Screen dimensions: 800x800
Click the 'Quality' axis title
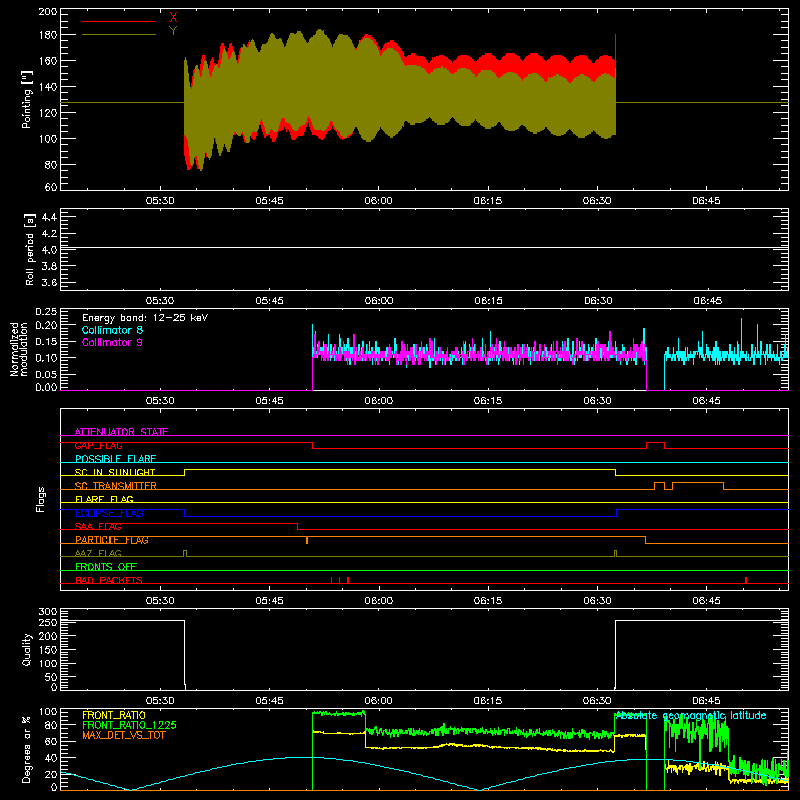click(27, 649)
